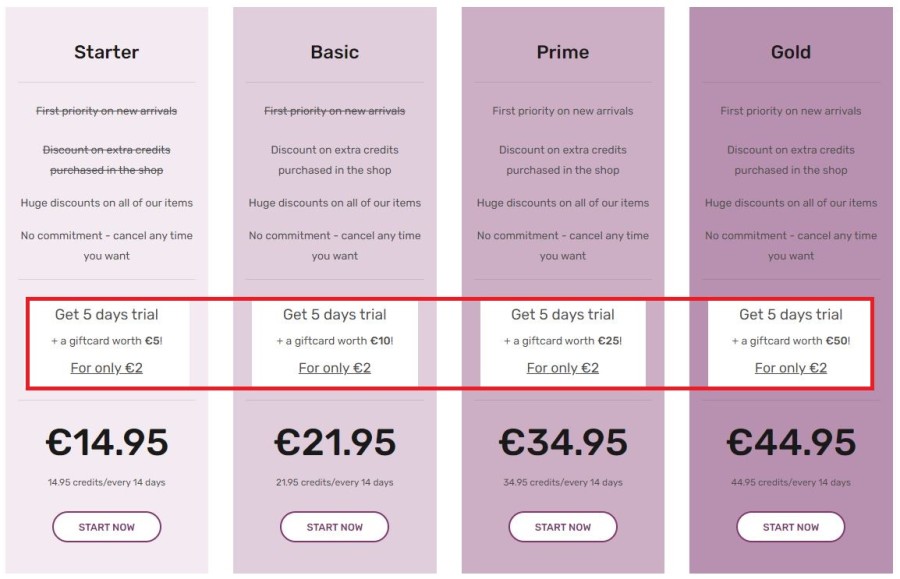Click the €21.95 price text

pos(335,442)
